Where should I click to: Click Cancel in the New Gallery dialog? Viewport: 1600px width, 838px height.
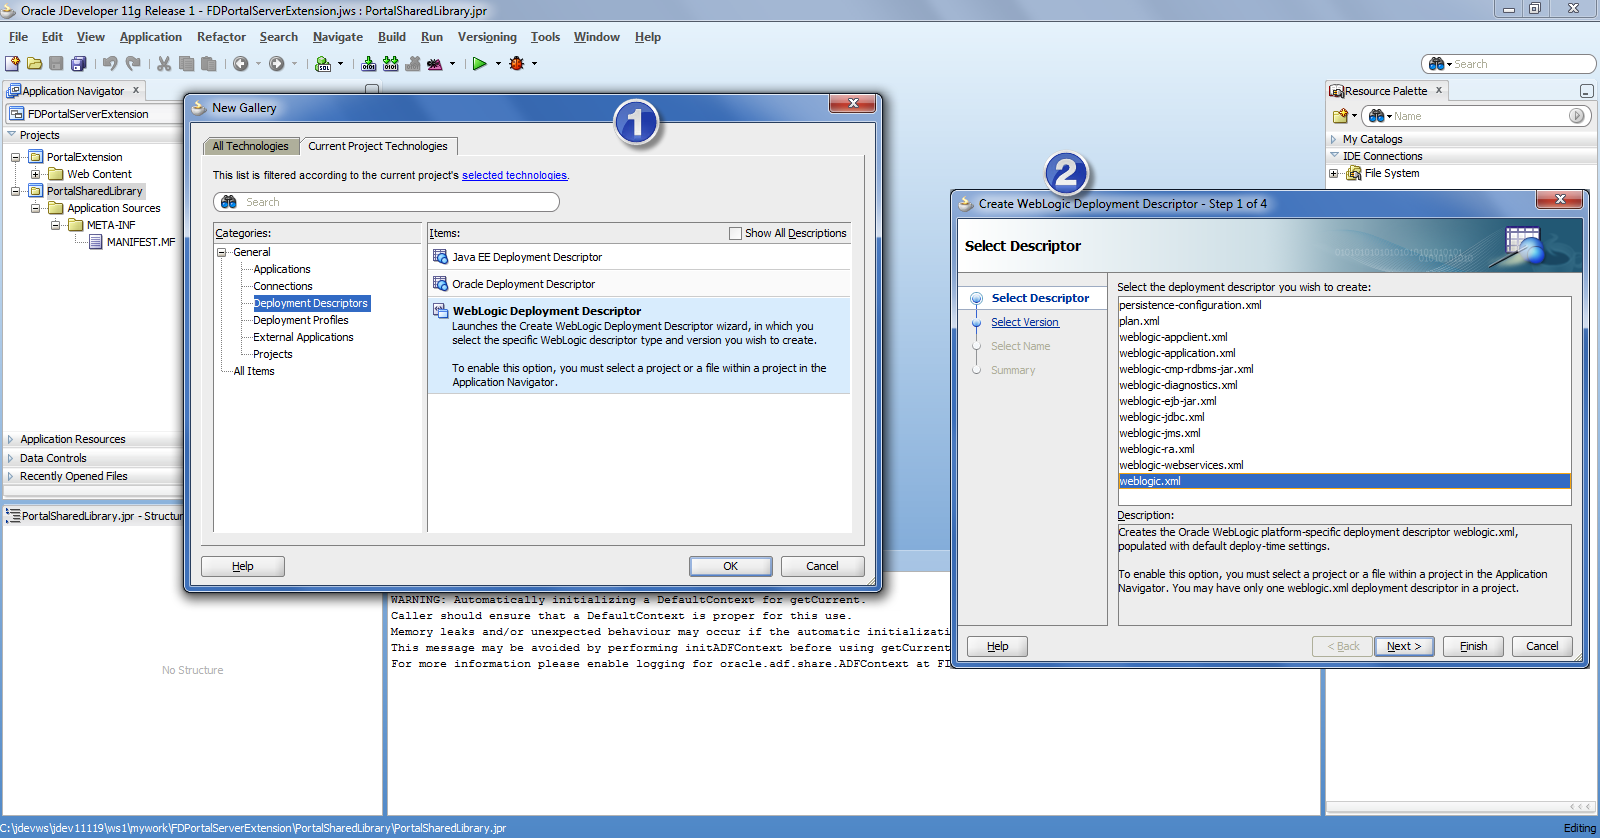(822, 566)
